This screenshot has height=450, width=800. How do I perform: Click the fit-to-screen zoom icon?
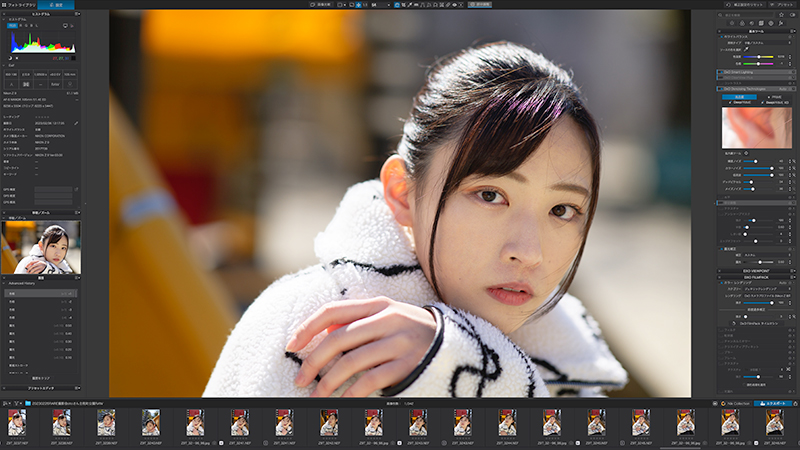[358, 5]
